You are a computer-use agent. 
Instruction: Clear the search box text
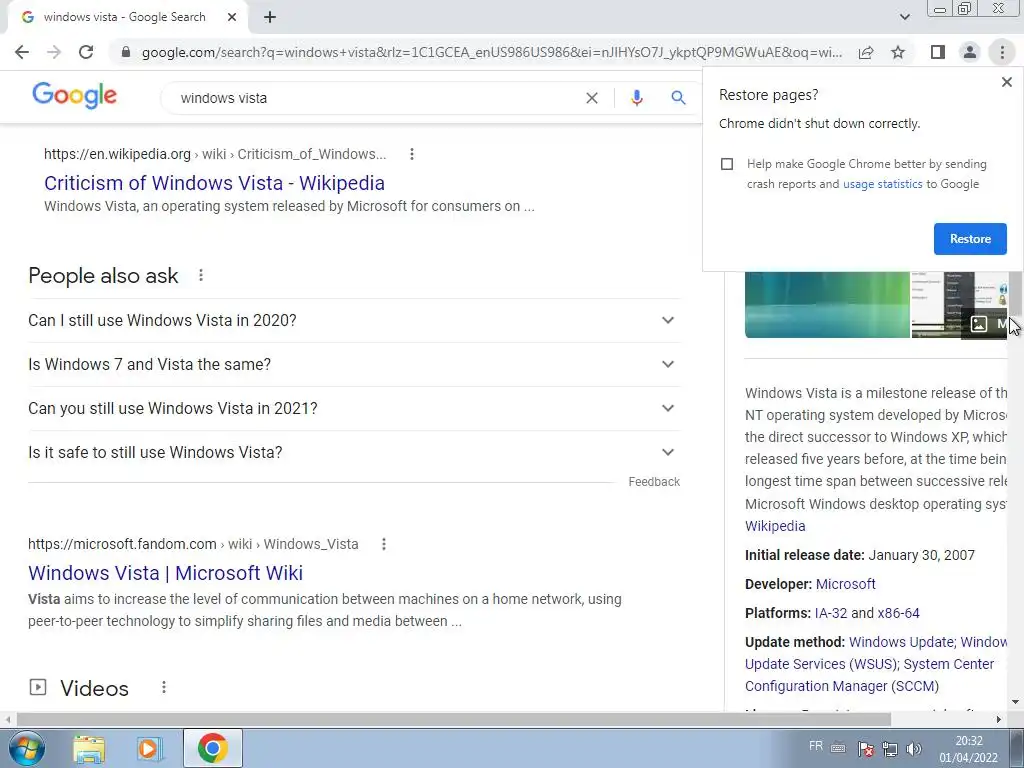pos(592,98)
